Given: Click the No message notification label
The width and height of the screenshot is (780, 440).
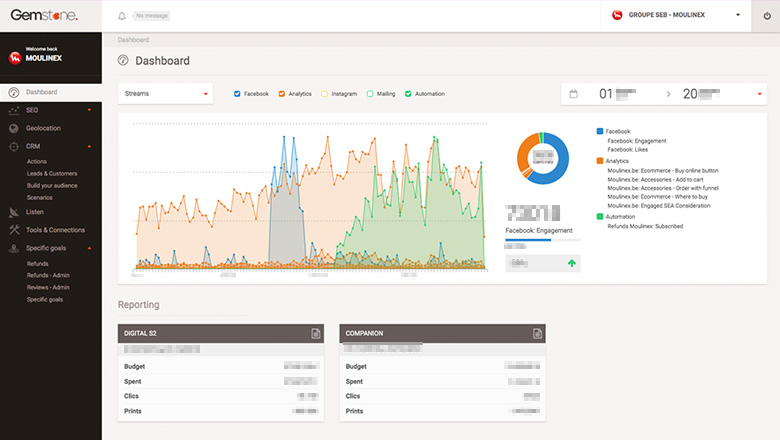Looking at the screenshot, I should point(152,16).
